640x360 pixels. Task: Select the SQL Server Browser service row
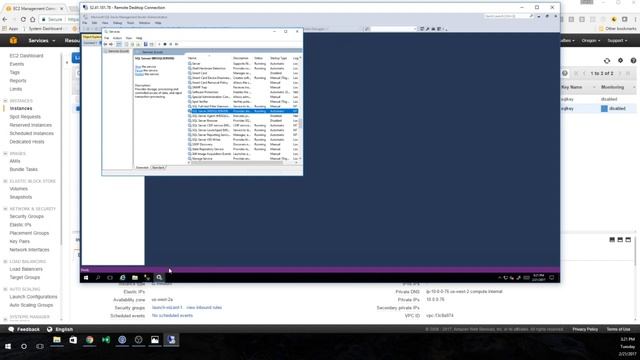point(243,120)
